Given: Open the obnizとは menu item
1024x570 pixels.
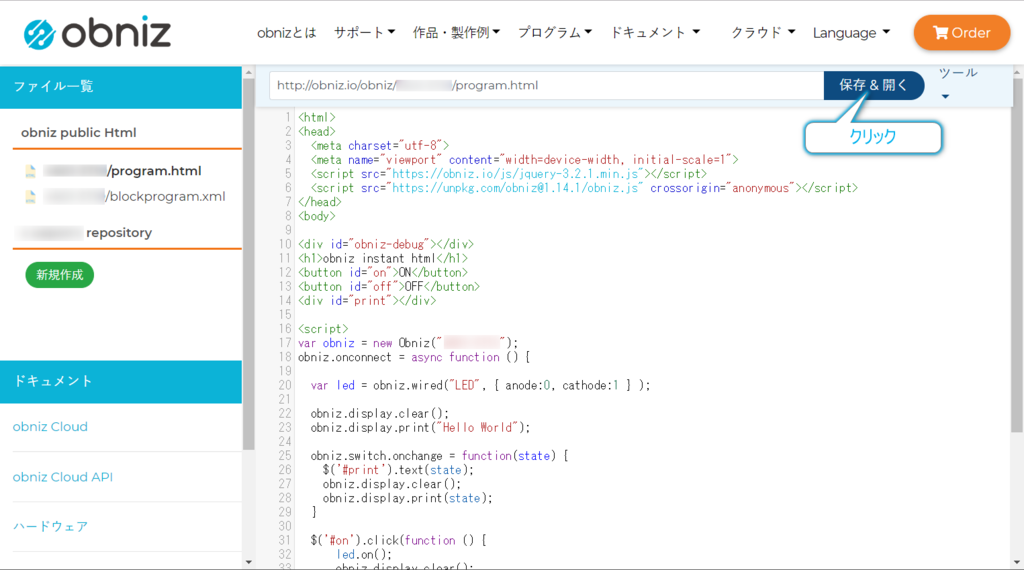Looking at the screenshot, I should [x=286, y=33].
